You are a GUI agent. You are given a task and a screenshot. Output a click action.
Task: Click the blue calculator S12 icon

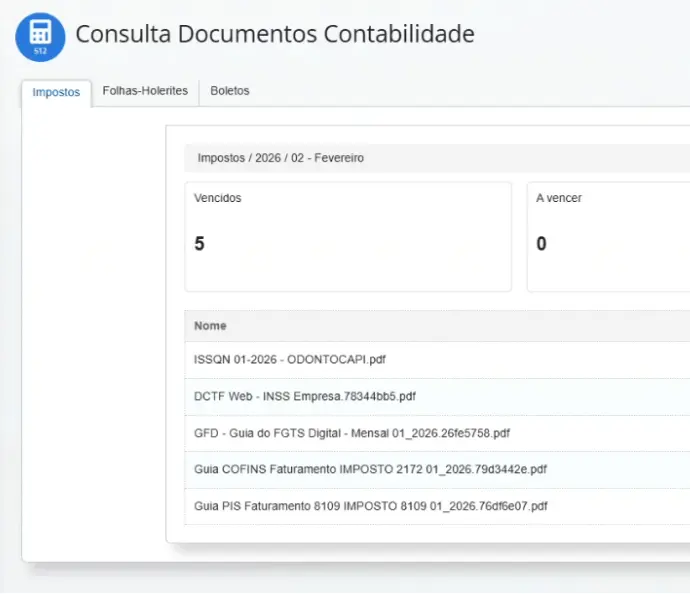pos(40,37)
